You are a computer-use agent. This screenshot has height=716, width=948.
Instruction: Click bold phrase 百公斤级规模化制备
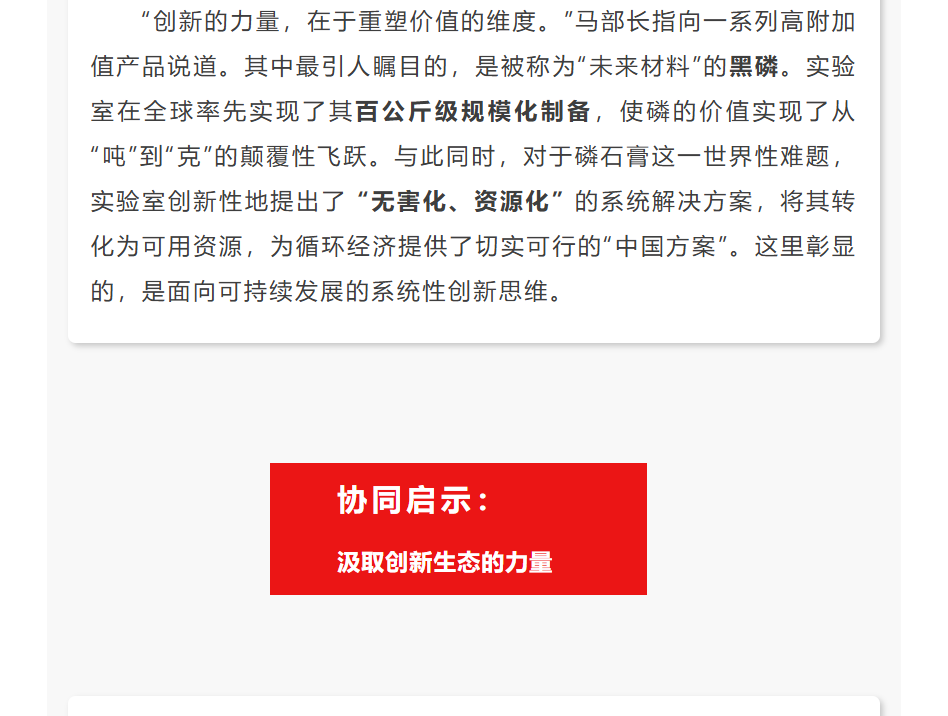pos(473,112)
